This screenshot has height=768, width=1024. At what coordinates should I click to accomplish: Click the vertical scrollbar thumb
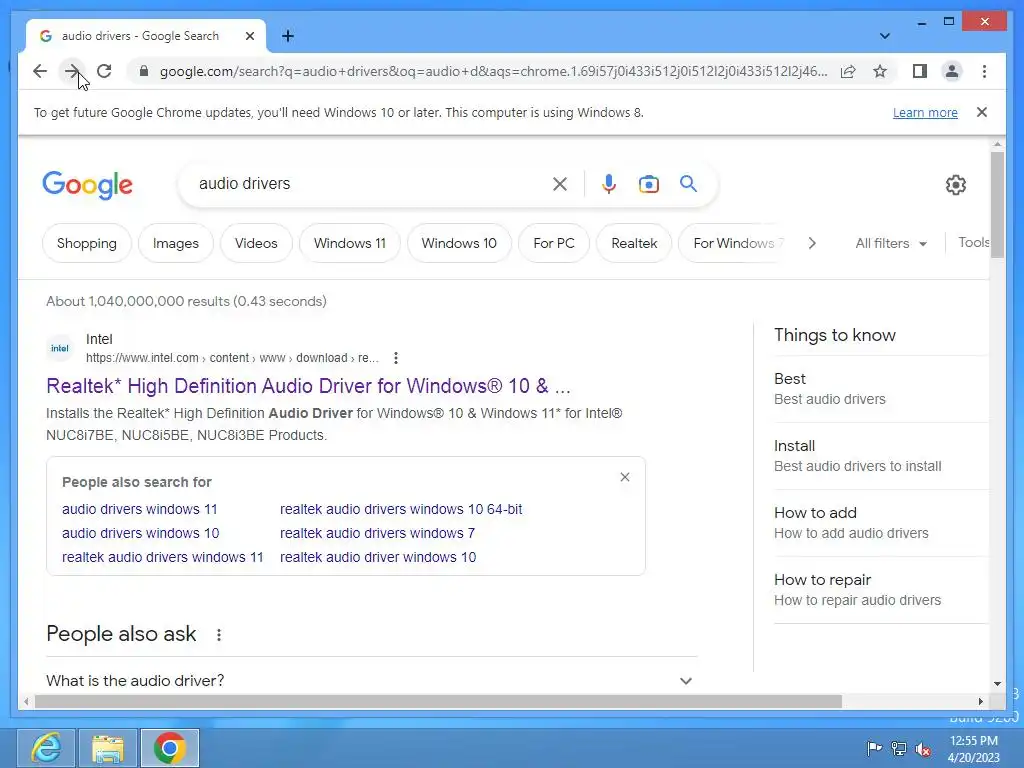pyautogui.click(x=997, y=204)
